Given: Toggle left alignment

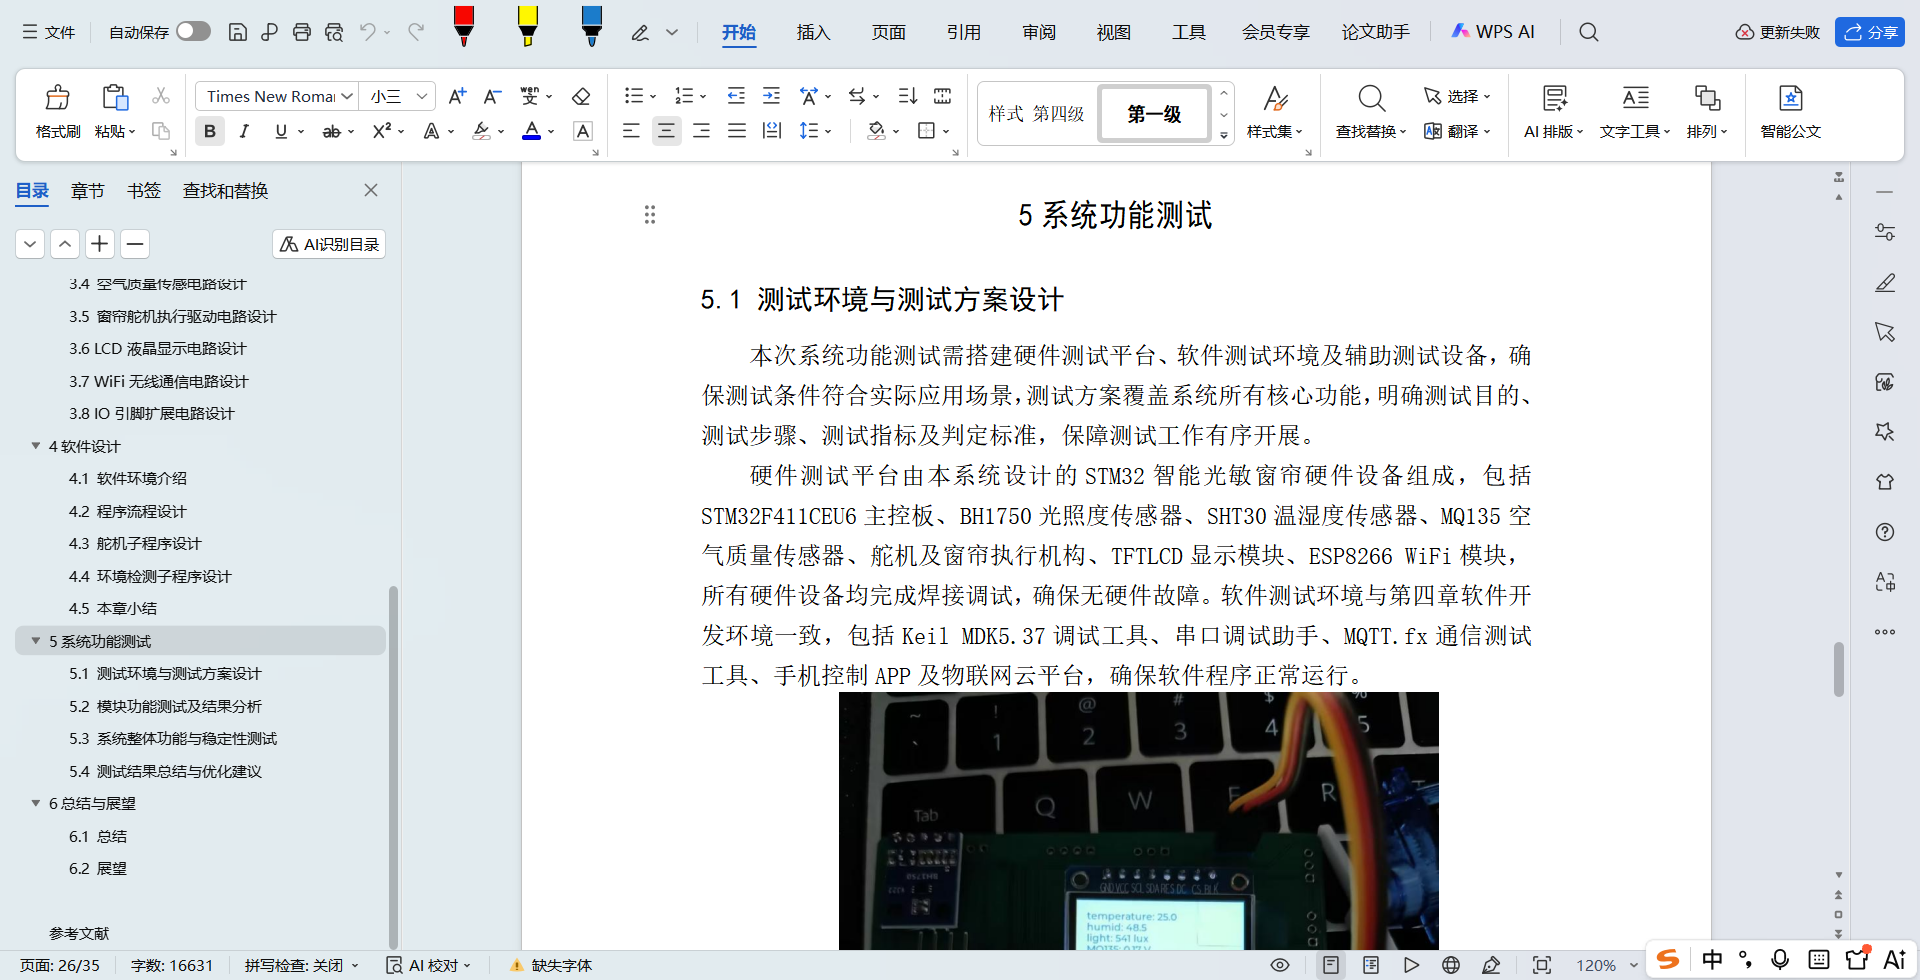Looking at the screenshot, I should pyautogui.click(x=631, y=131).
